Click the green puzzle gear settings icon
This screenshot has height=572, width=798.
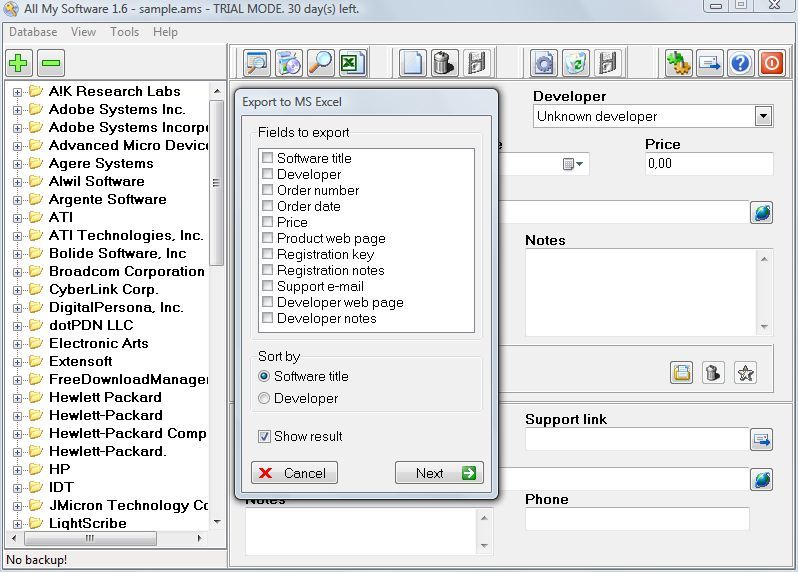tap(678, 63)
